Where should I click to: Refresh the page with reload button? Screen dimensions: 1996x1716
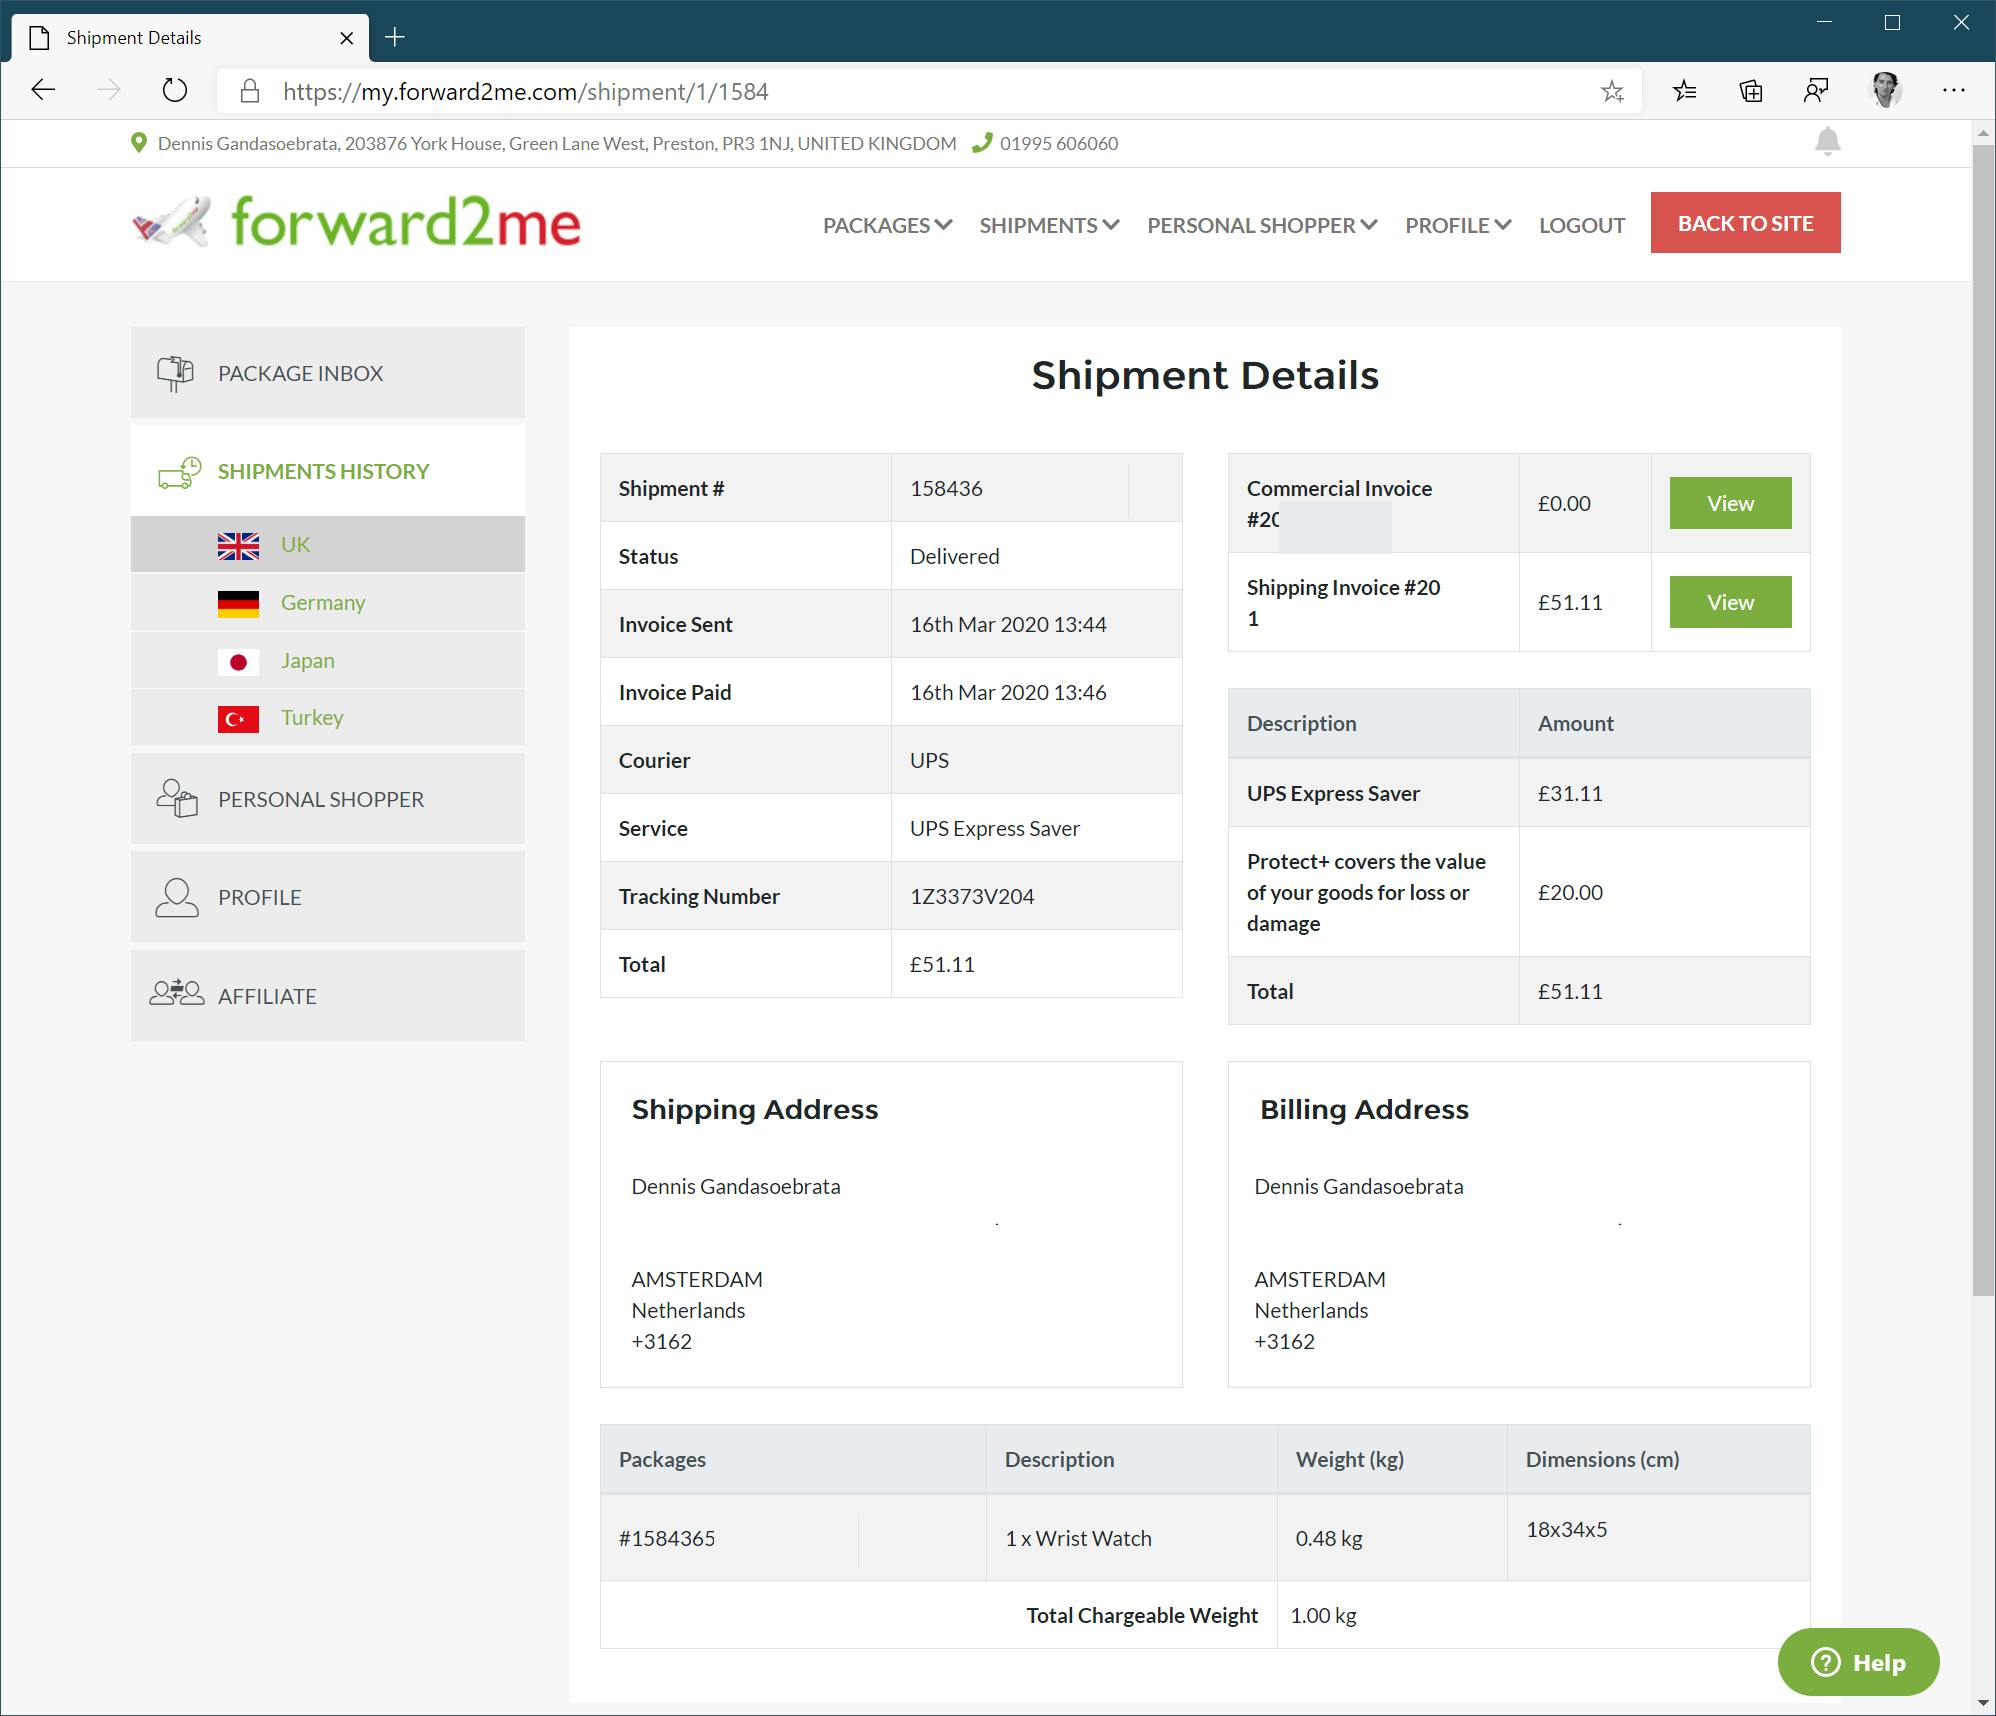tap(175, 91)
